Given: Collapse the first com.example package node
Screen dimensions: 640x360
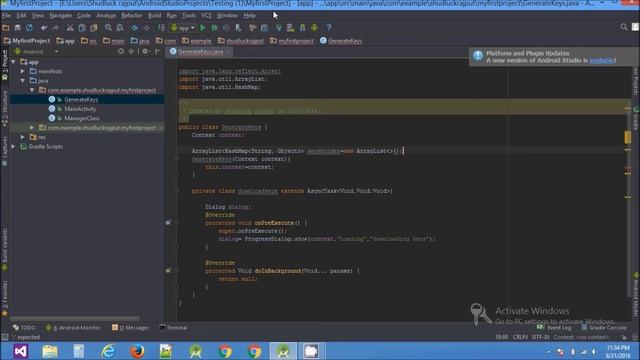Looking at the screenshot, I should click(32, 90).
